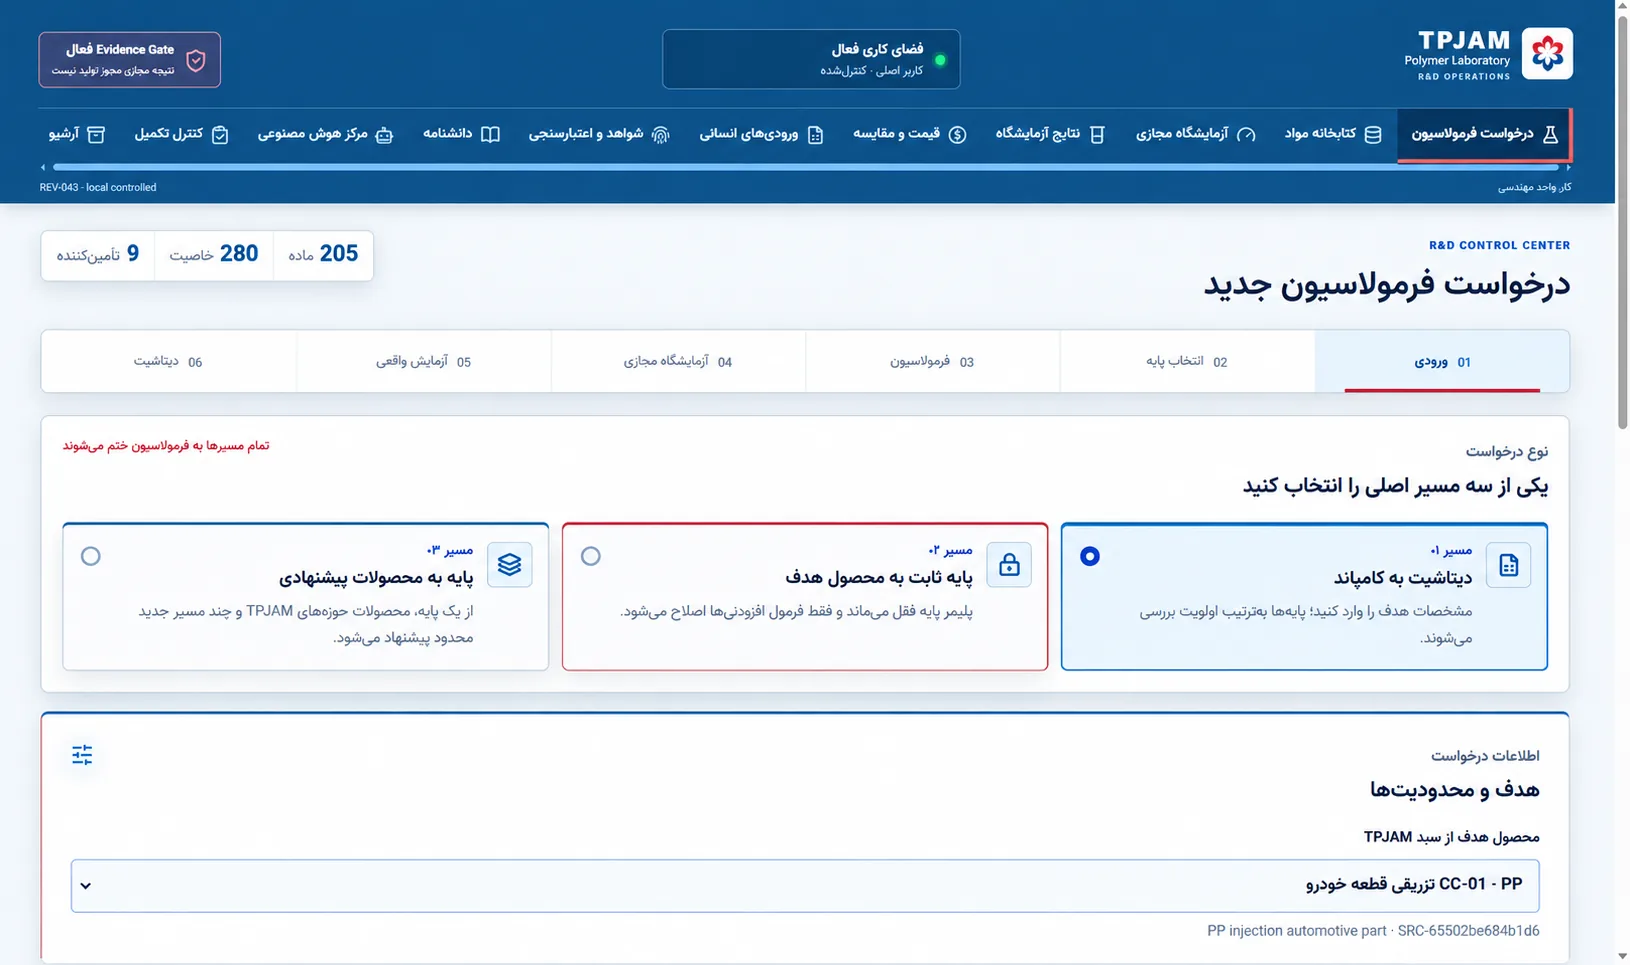
Task: Click the TPJAM flower logo icon
Action: 1547,53
